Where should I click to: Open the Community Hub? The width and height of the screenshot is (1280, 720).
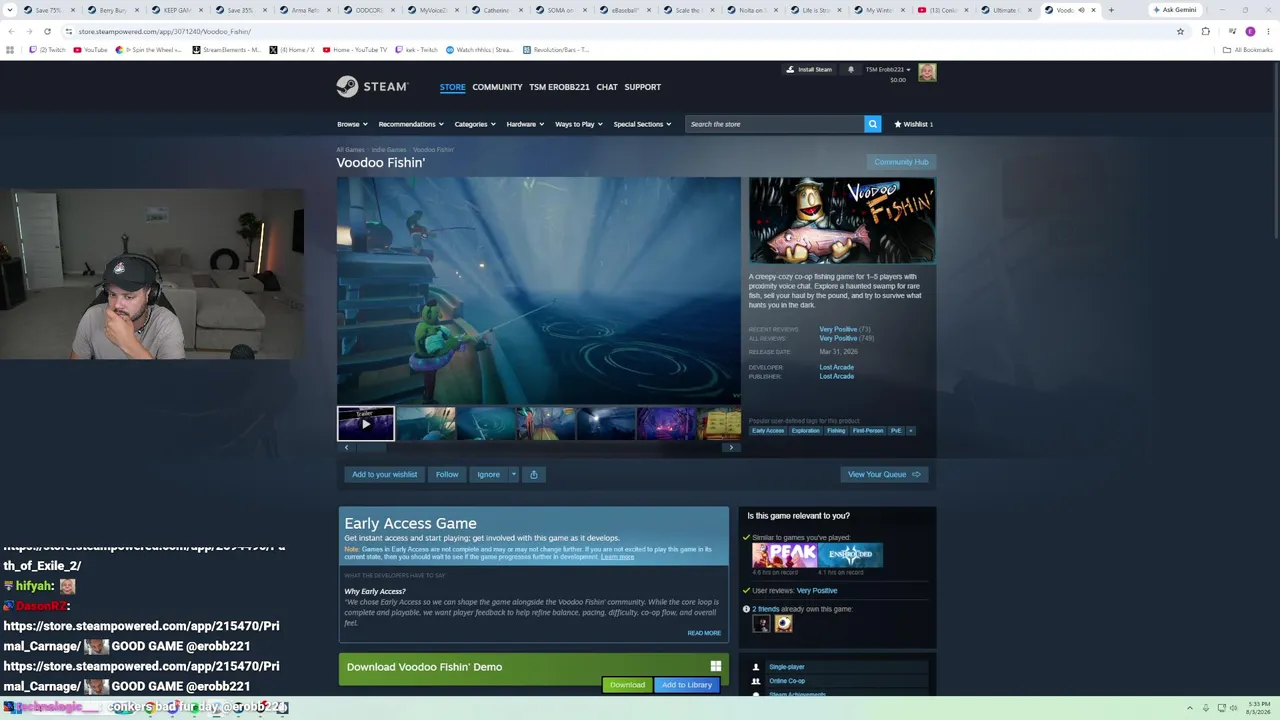(x=901, y=162)
